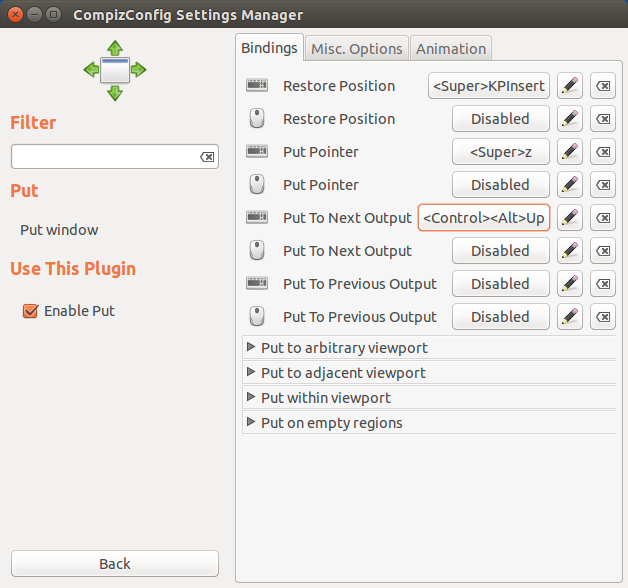
Task: Toggle the Enable Put checkbox
Action: 30,311
